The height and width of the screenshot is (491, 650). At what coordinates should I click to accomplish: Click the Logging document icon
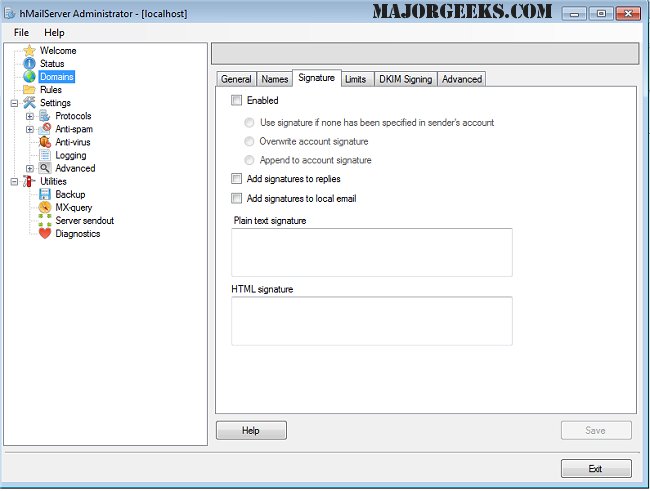coord(45,155)
